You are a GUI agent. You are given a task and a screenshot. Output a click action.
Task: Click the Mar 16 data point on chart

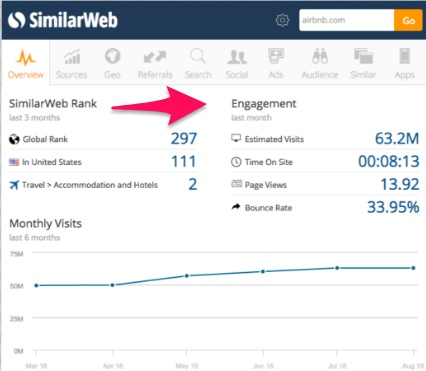click(36, 286)
